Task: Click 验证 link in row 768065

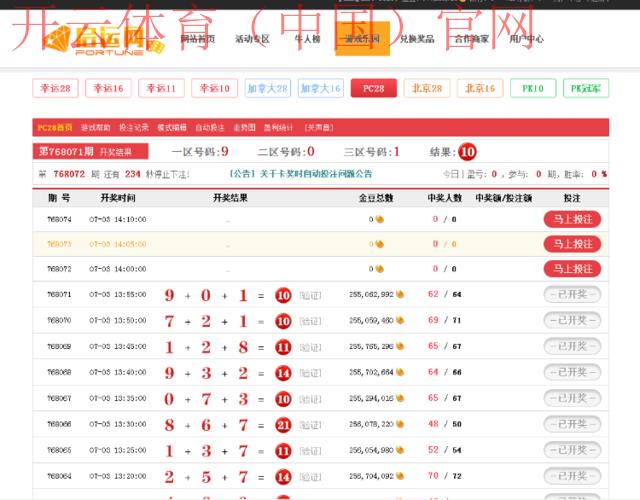Action: pos(310,451)
